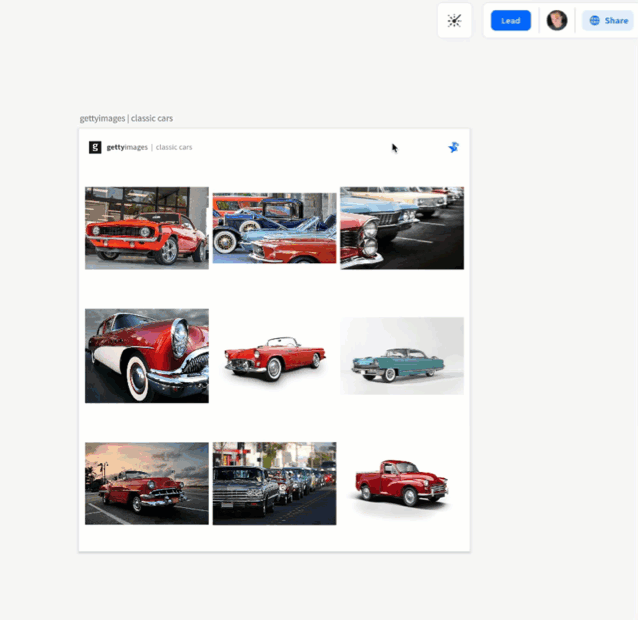Click 'classic cars' text in card header
638x620 pixels.
click(174, 147)
